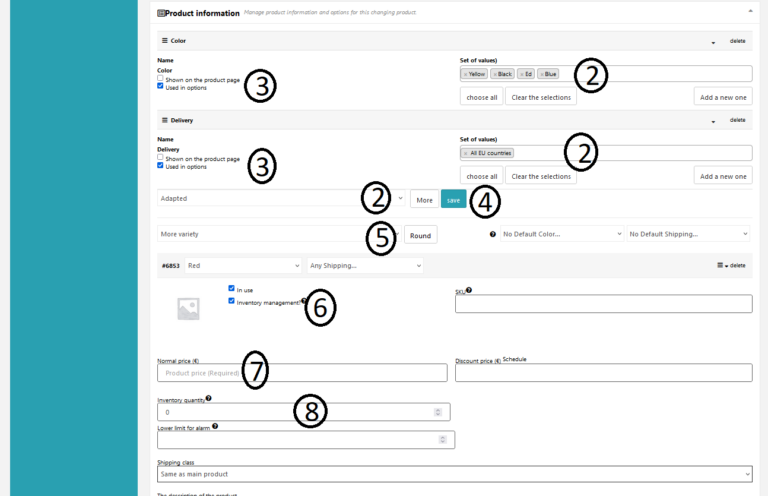Toggle the 'In use' checkbox
The image size is (768, 496).
pos(231,288)
